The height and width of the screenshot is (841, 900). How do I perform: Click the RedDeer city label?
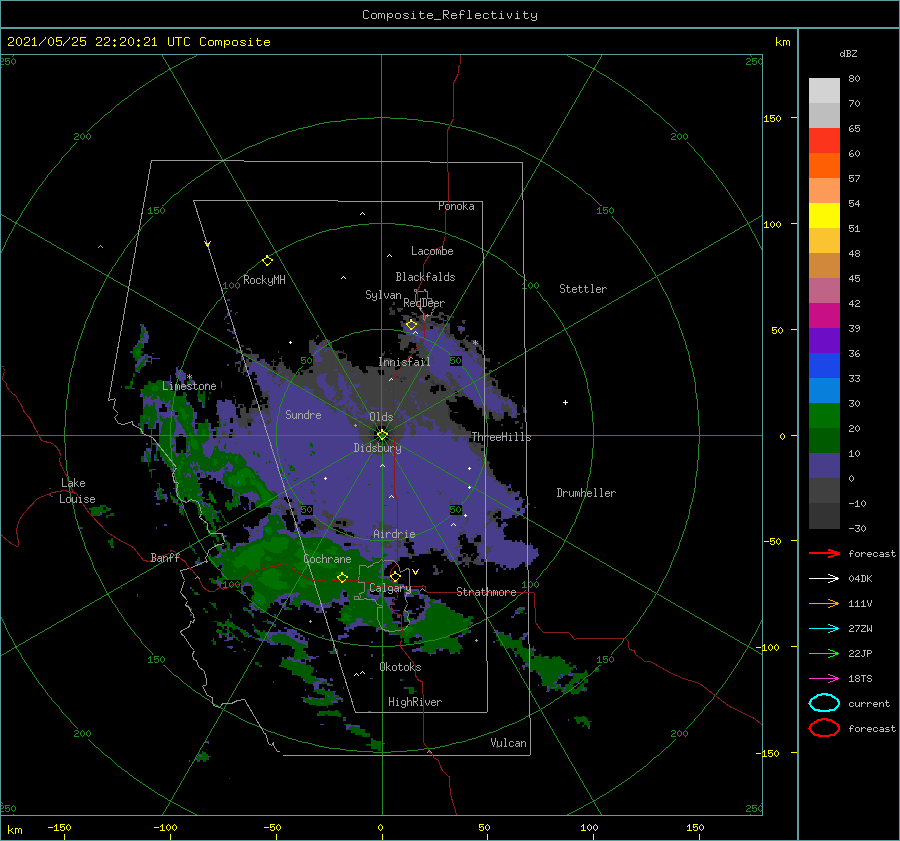tap(424, 303)
